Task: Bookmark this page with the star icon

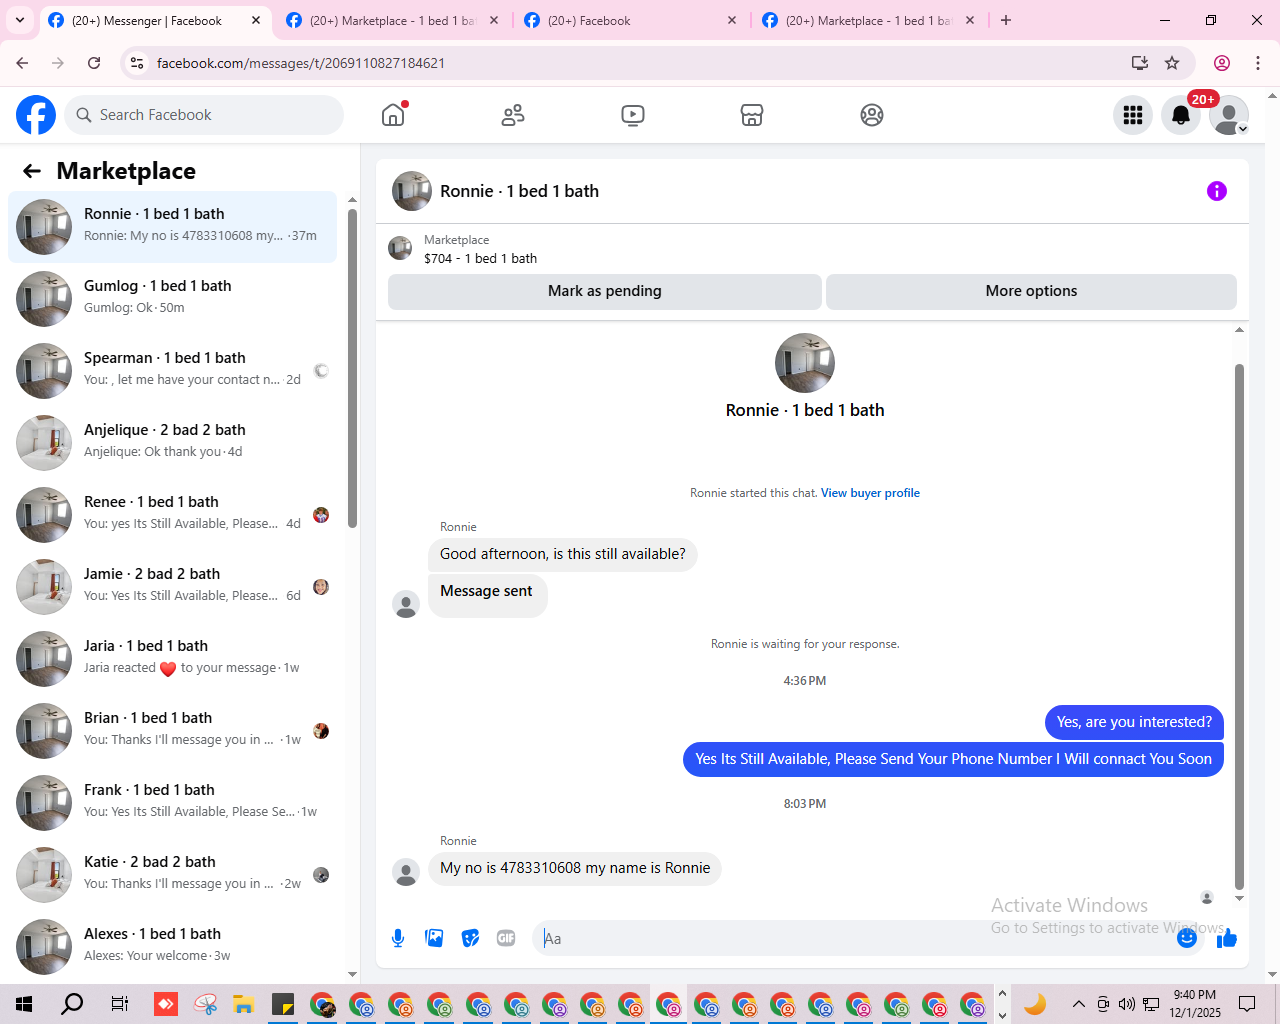Action: (1172, 63)
